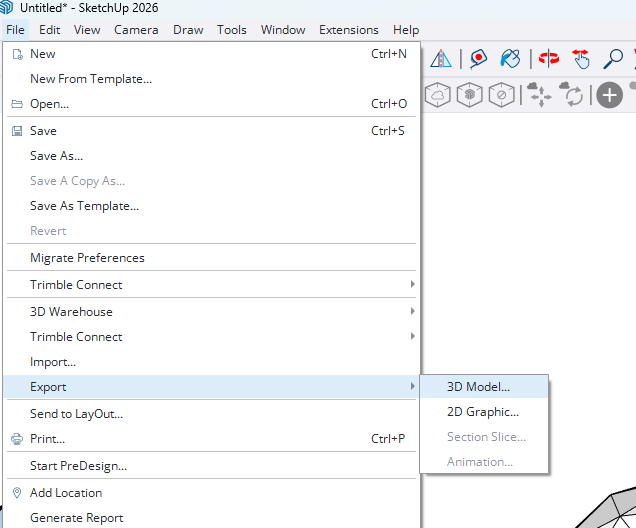Open the Help menu
The width and height of the screenshot is (636, 528).
(406, 30)
